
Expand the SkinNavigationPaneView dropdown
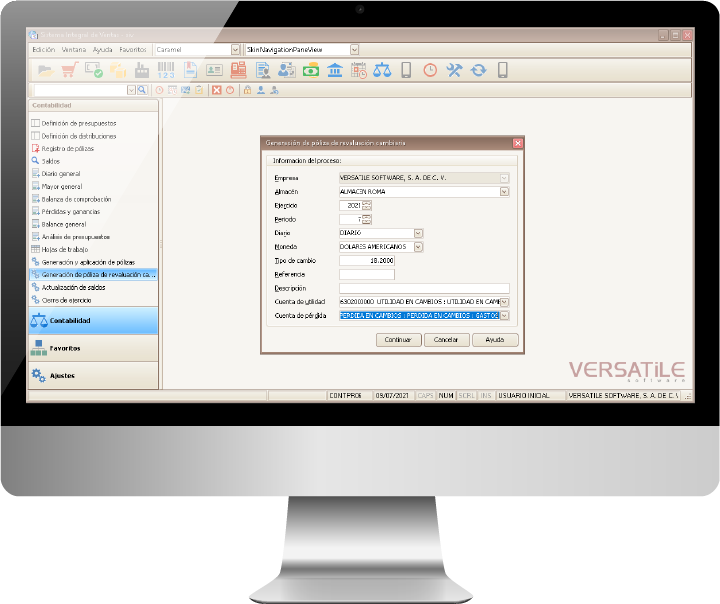354,50
